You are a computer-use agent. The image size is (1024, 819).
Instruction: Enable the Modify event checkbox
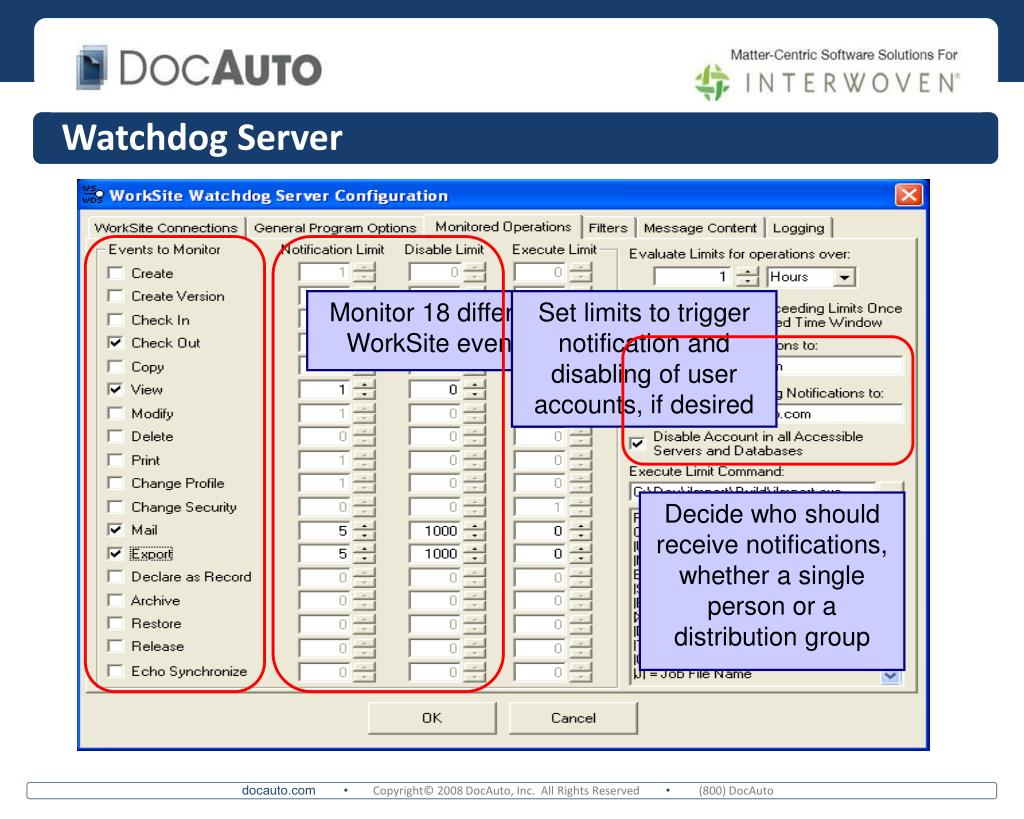(x=116, y=413)
